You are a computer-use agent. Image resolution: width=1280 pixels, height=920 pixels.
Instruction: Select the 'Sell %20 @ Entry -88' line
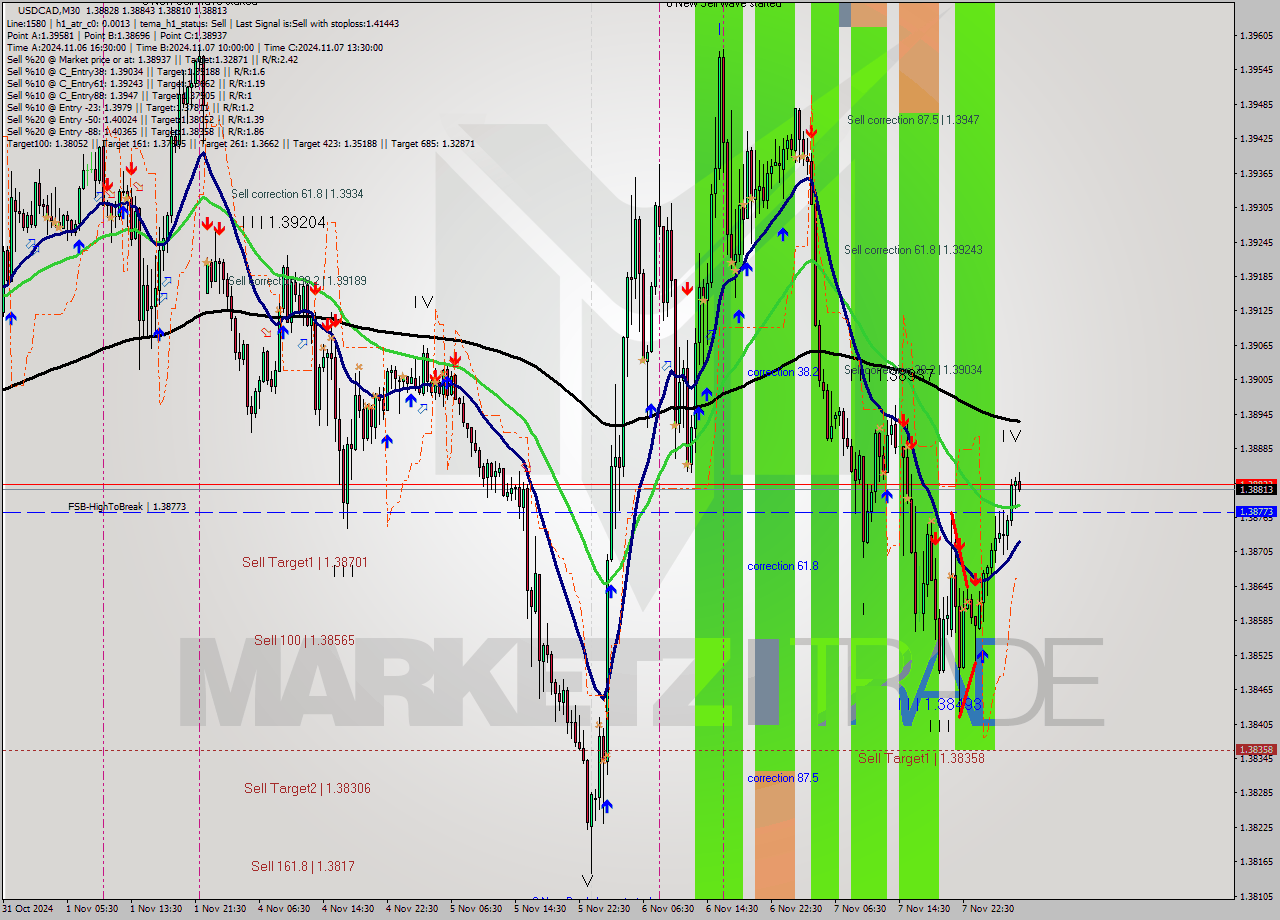[x=135, y=131]
